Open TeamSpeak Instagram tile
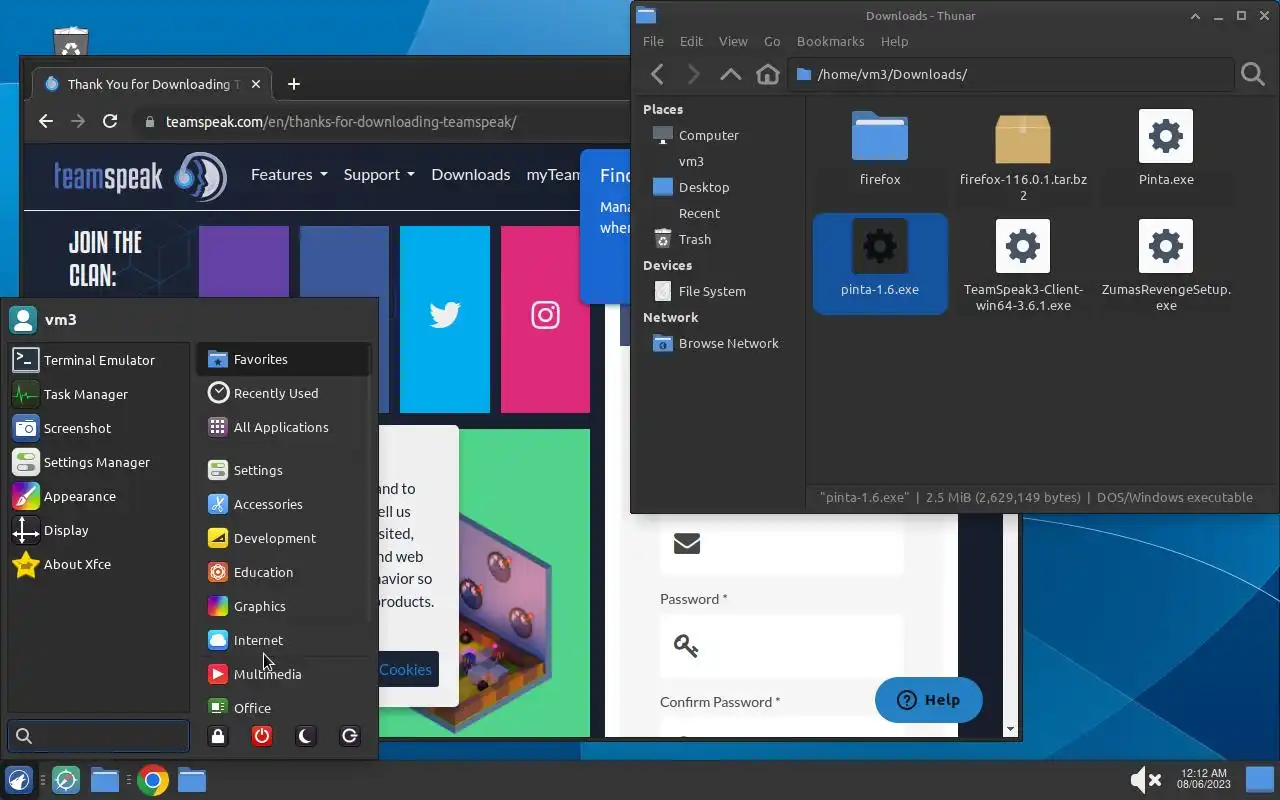Image resolution: width=1280 pixels, height=800 pixels. pos(545,319)
